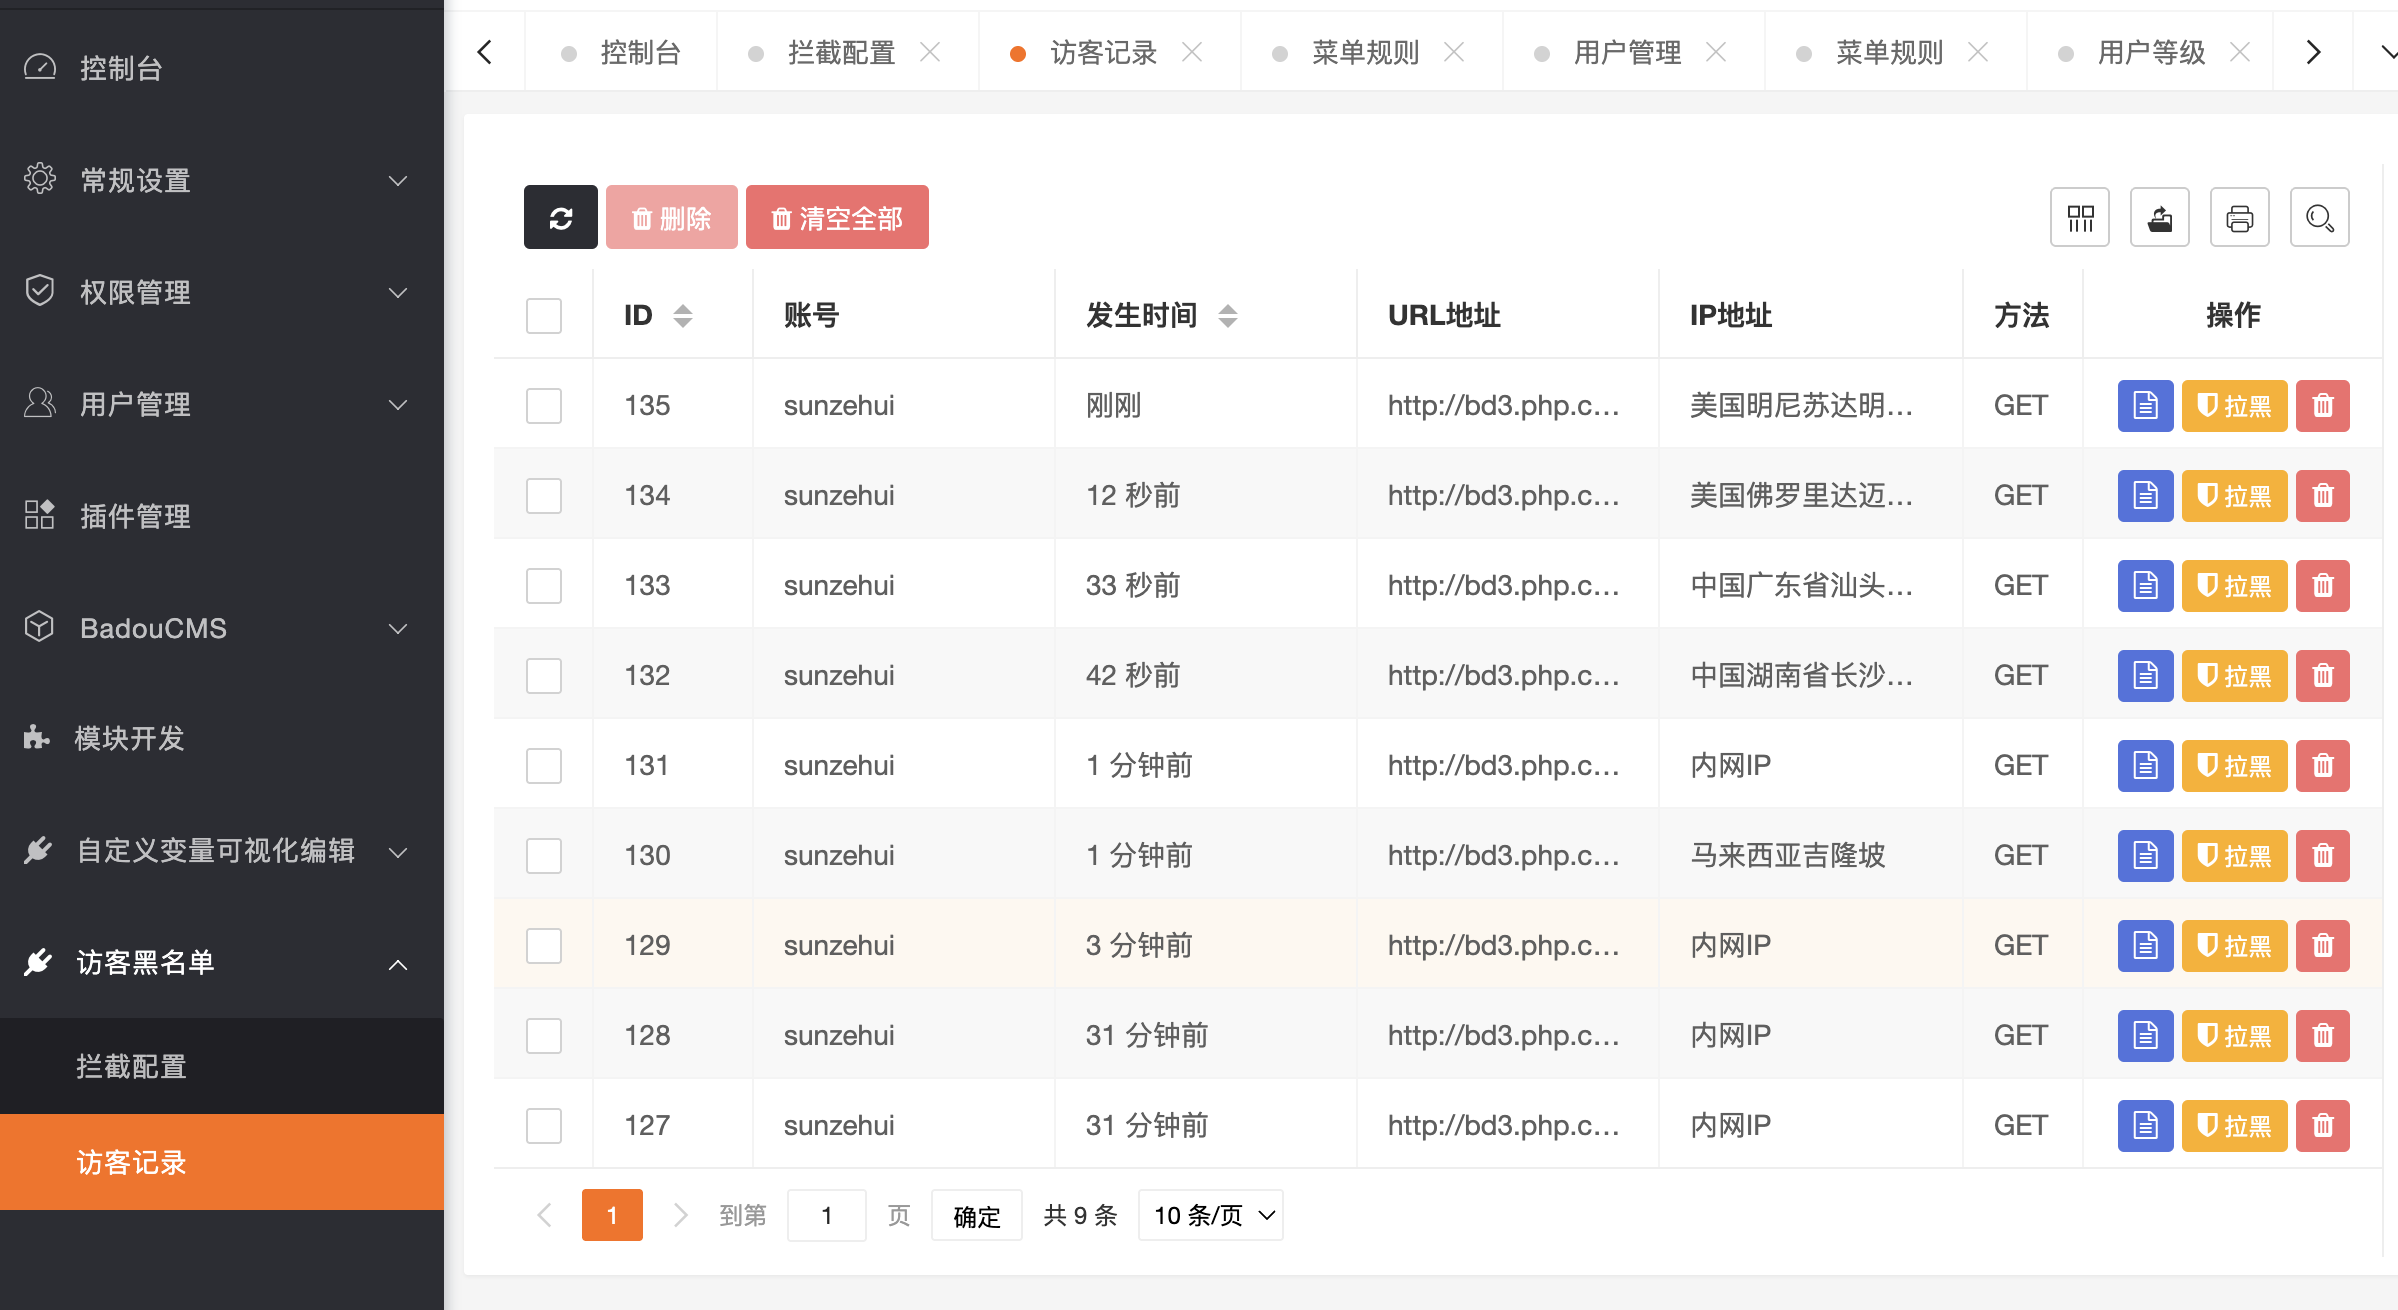Screen dimensions: 2398x1310
Task: Check the box for record 134
Action: tap(544, 496)
